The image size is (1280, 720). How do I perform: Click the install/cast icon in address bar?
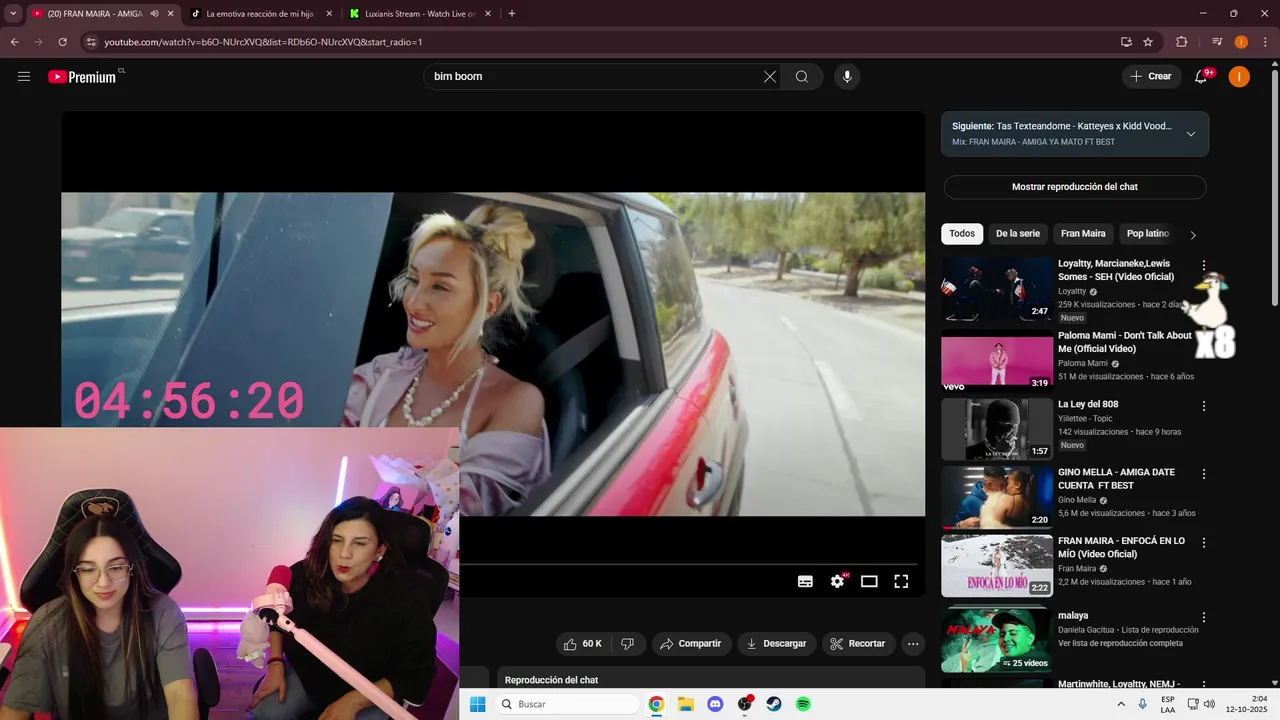click(x=1126, y=42)
